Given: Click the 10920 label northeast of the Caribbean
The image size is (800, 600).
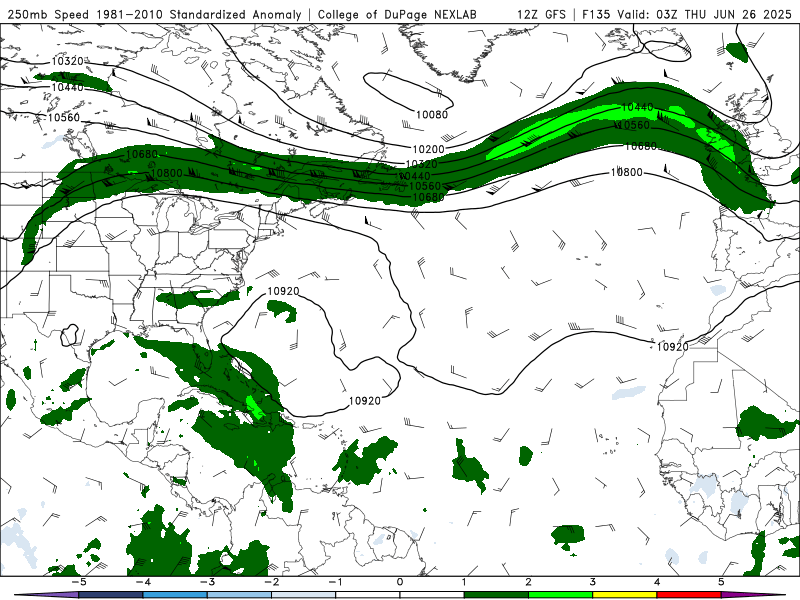Looking at the screenshot, I should coord(365,401).
